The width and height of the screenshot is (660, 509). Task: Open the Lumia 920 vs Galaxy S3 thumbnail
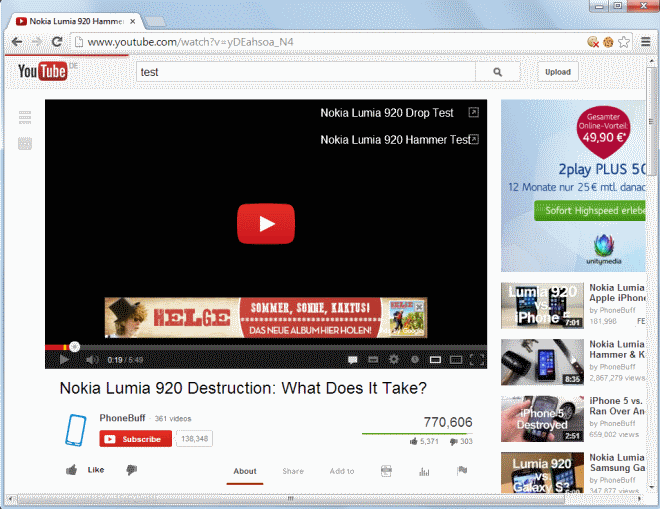tap(542, 472)
